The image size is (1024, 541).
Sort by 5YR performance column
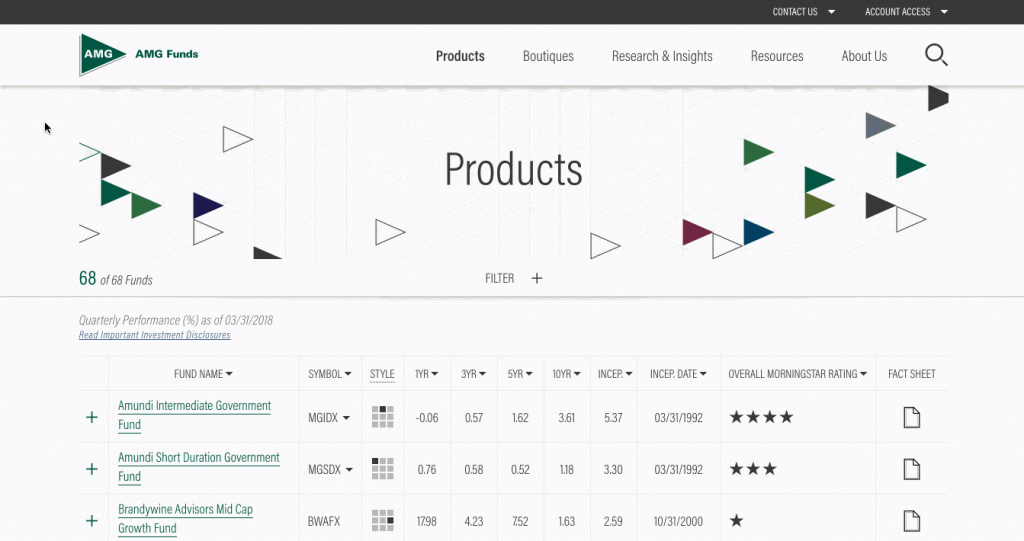(x=520, y=374)
